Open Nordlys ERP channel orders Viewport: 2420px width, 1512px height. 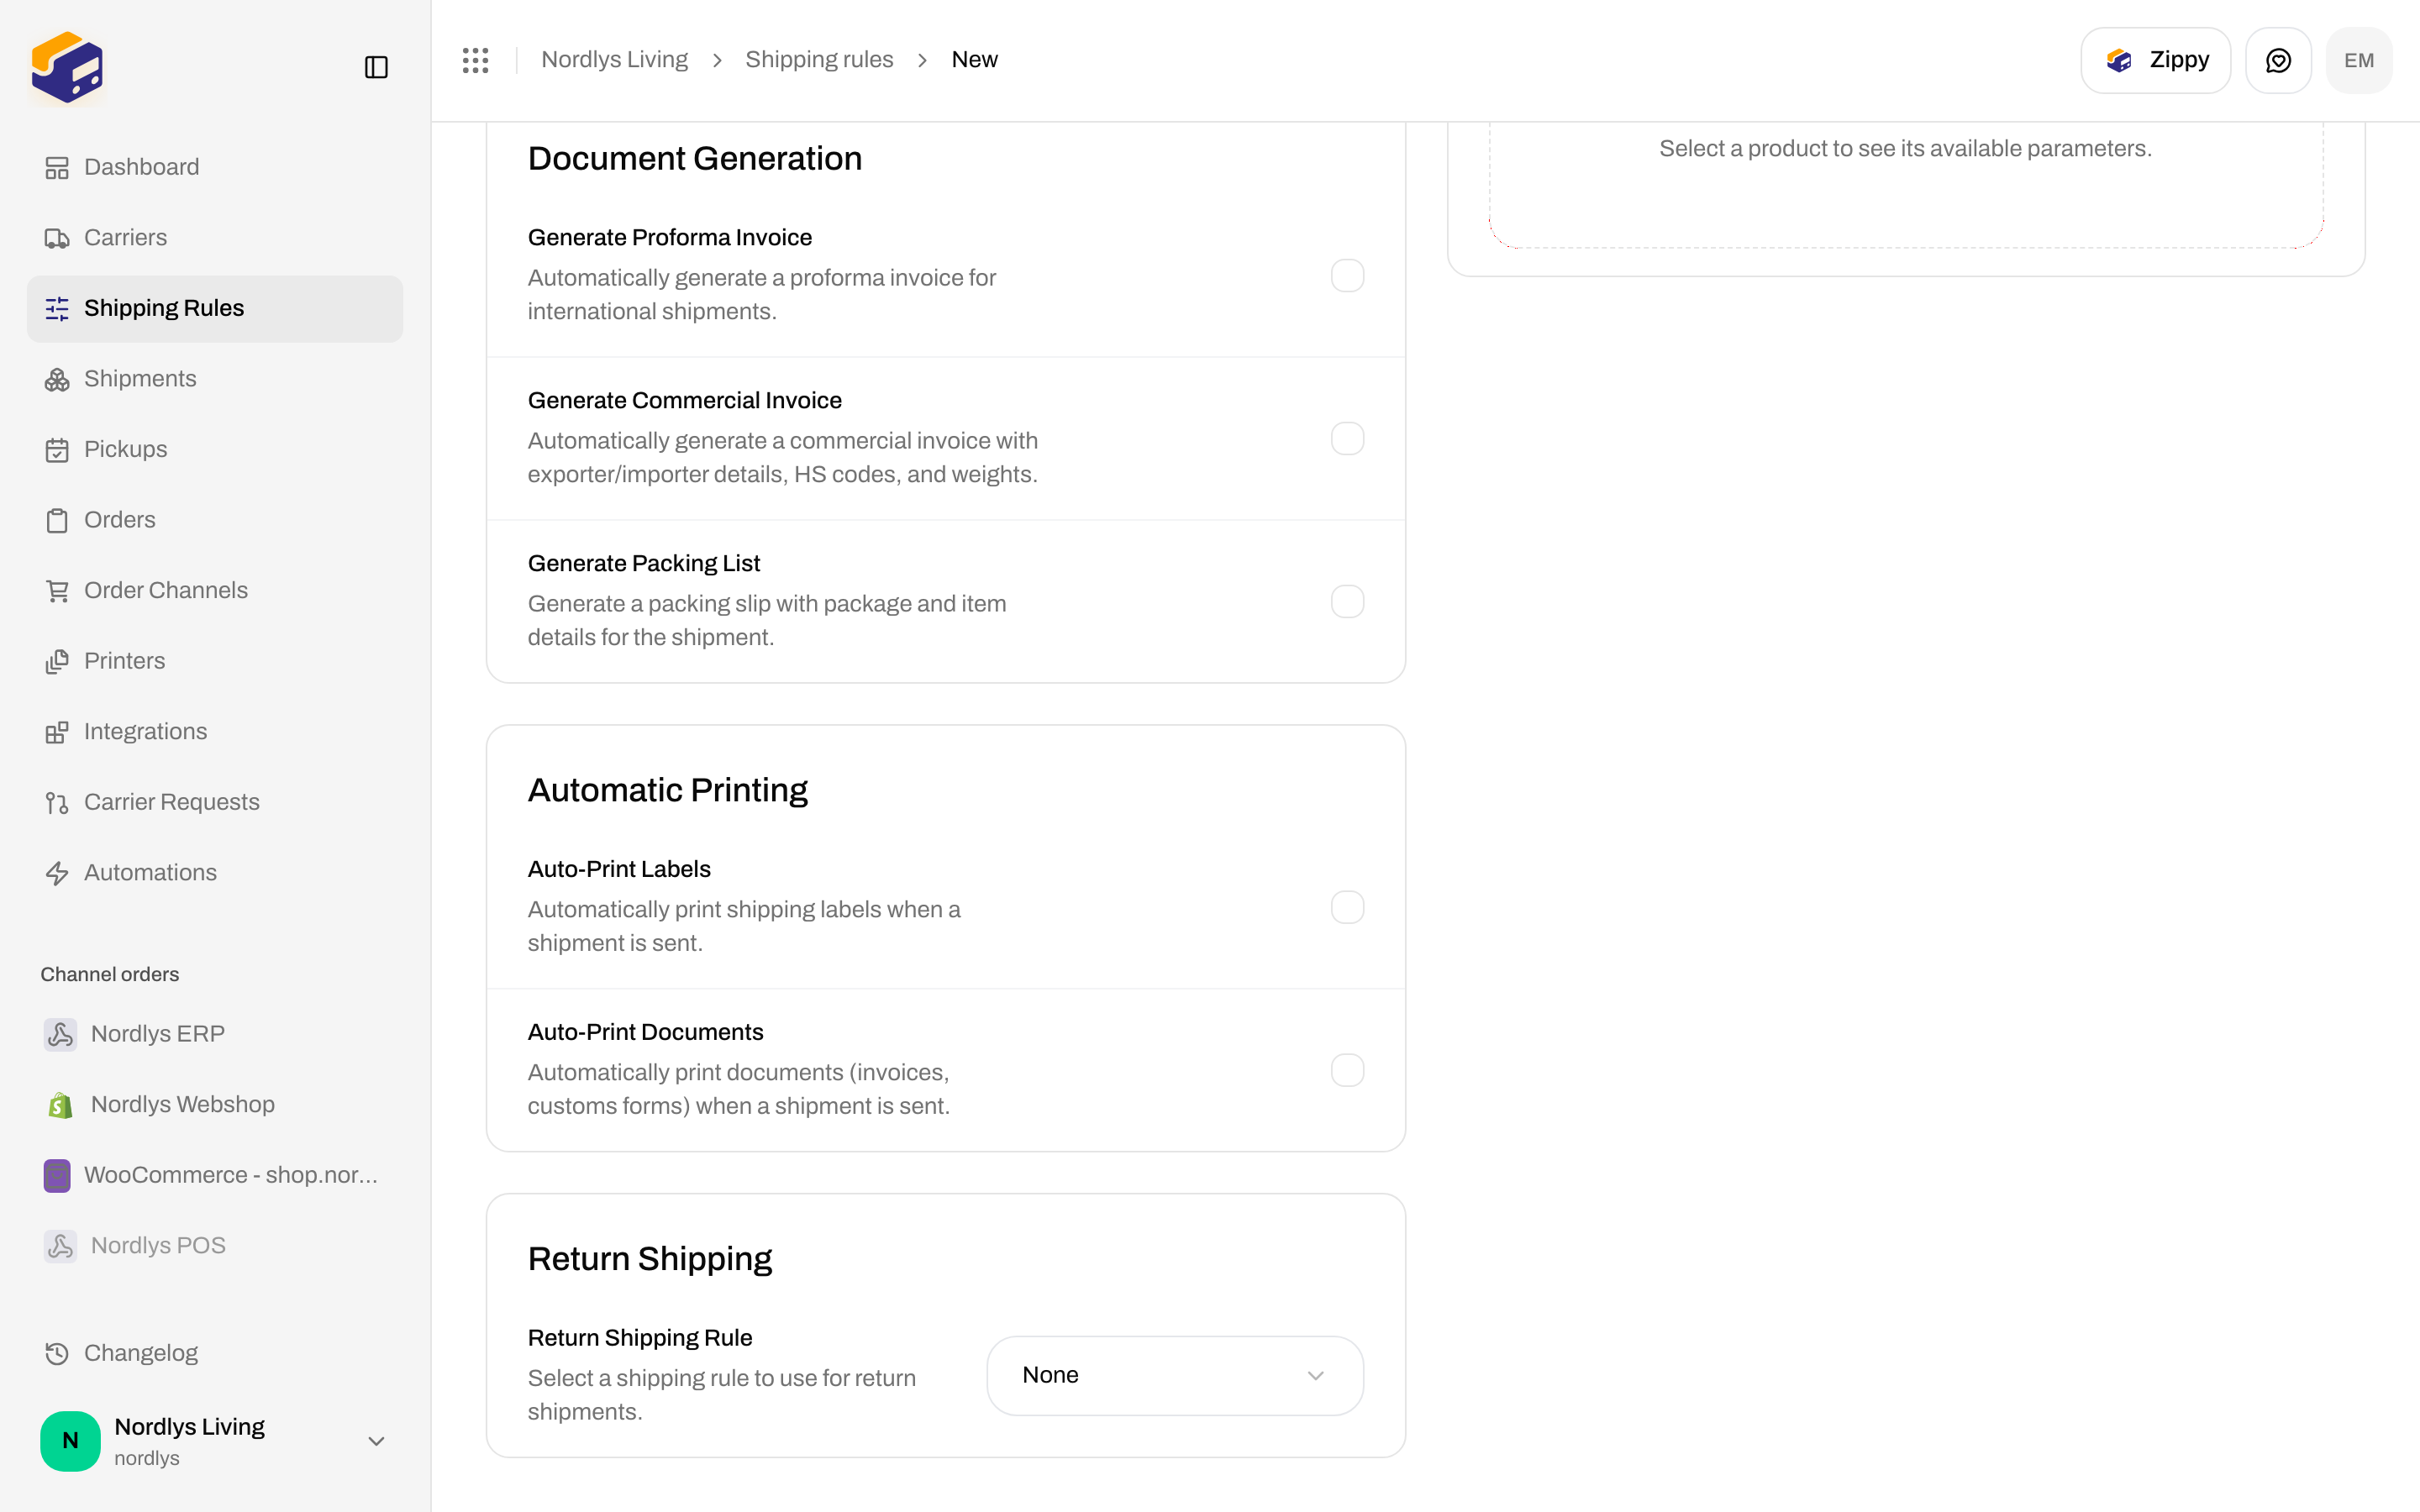[215, 1034]
